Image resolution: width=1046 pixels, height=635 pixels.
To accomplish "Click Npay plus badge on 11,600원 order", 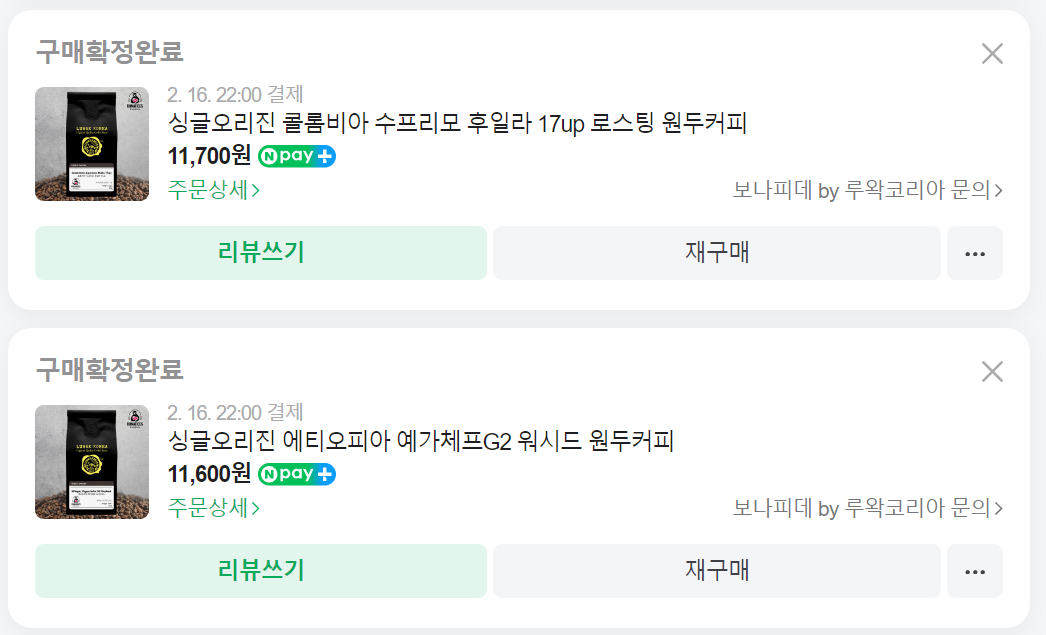I will coord(297,474).
